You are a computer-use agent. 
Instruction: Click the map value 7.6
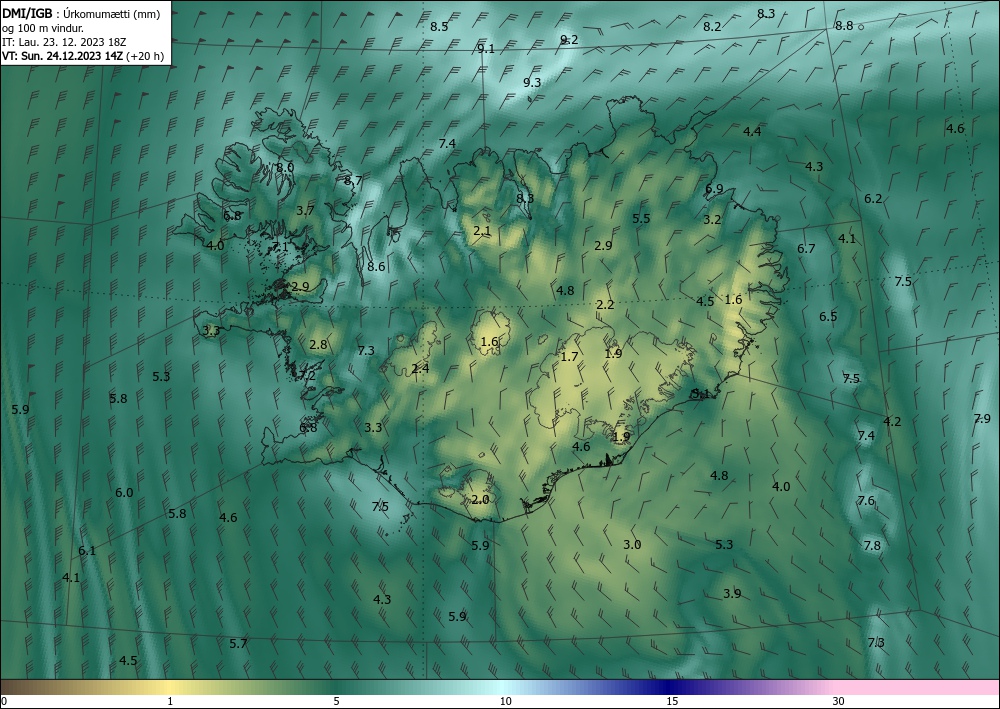(866, 501)
